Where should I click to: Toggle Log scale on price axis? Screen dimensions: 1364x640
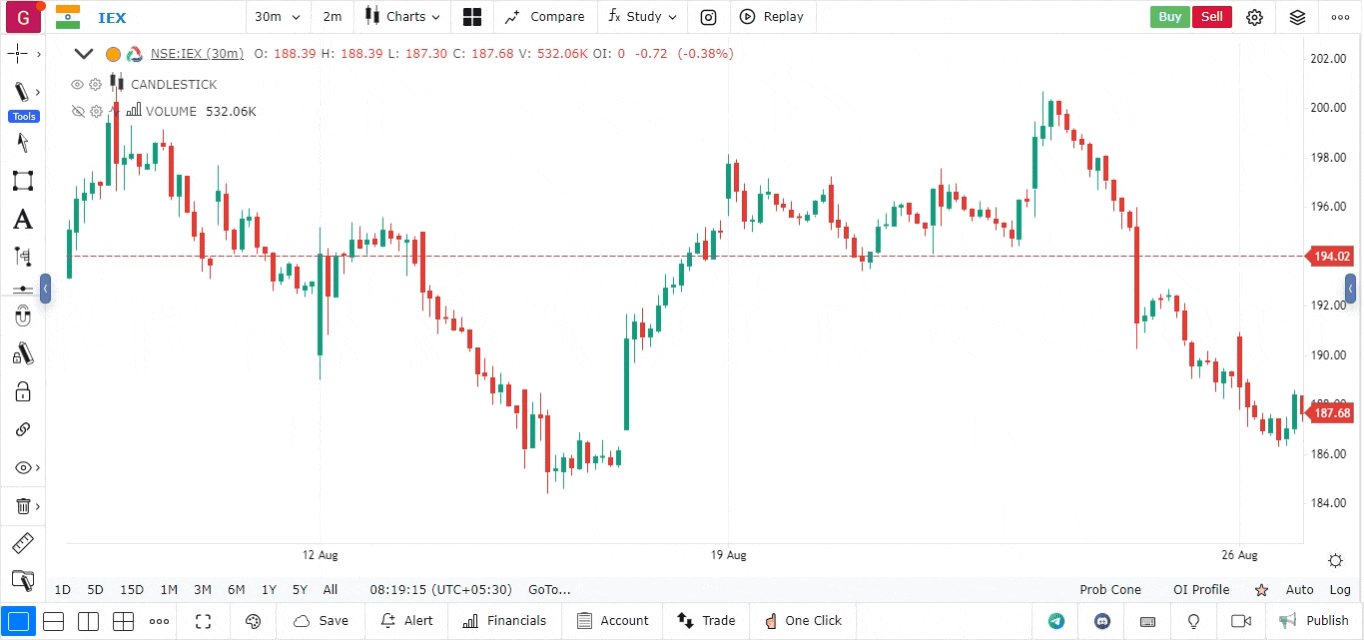pos(1340,590)
